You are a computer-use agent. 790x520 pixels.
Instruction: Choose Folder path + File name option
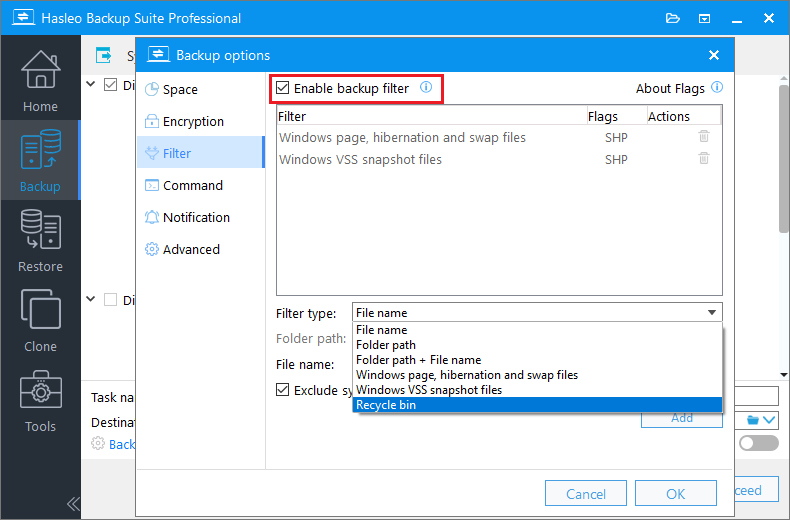[x=537, y=360]
